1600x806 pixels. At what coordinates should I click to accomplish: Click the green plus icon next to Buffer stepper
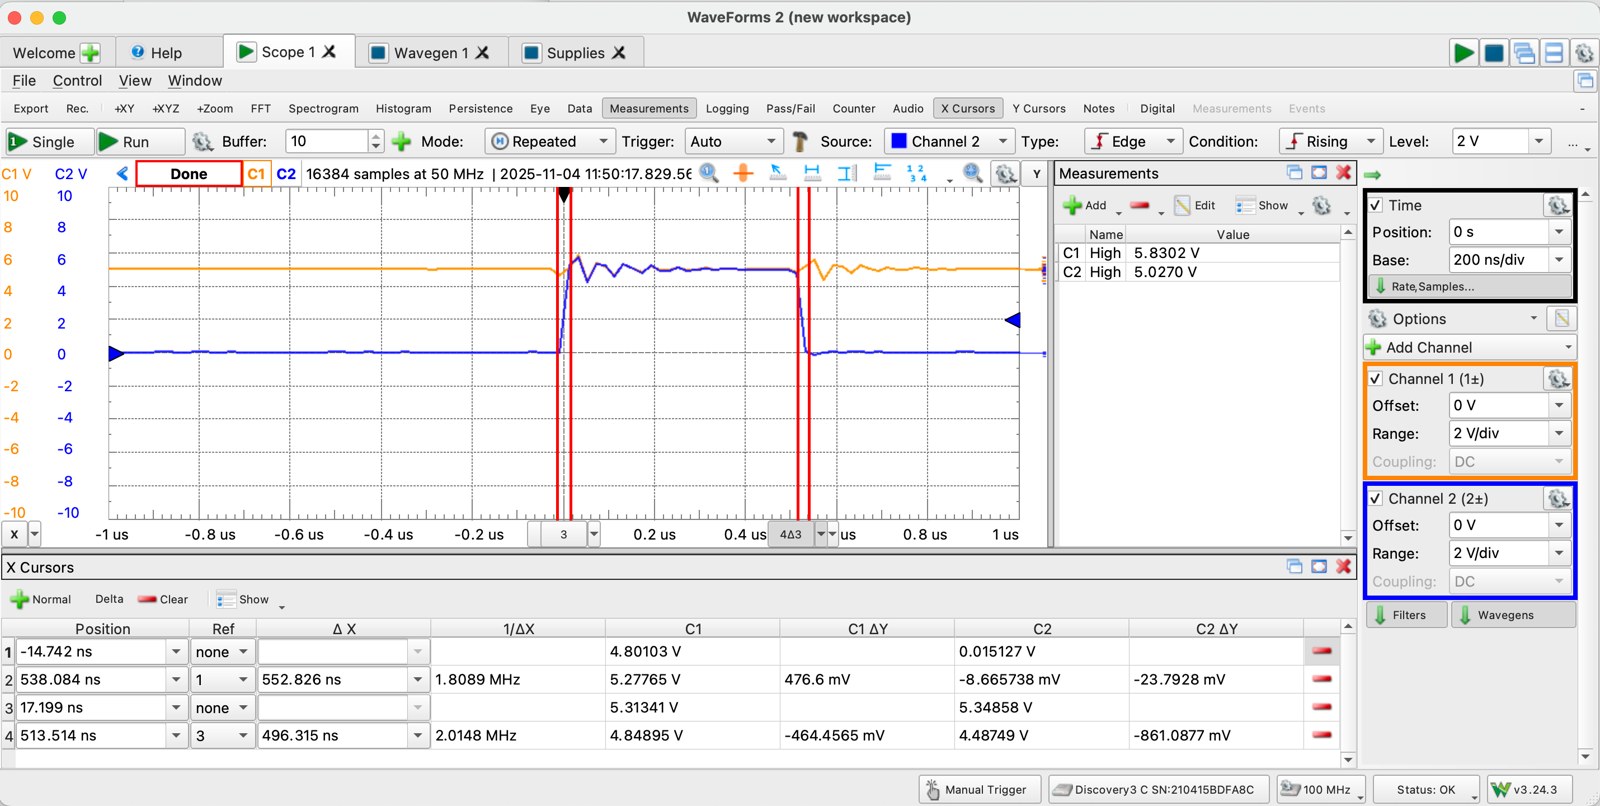[x=402, y=142]
